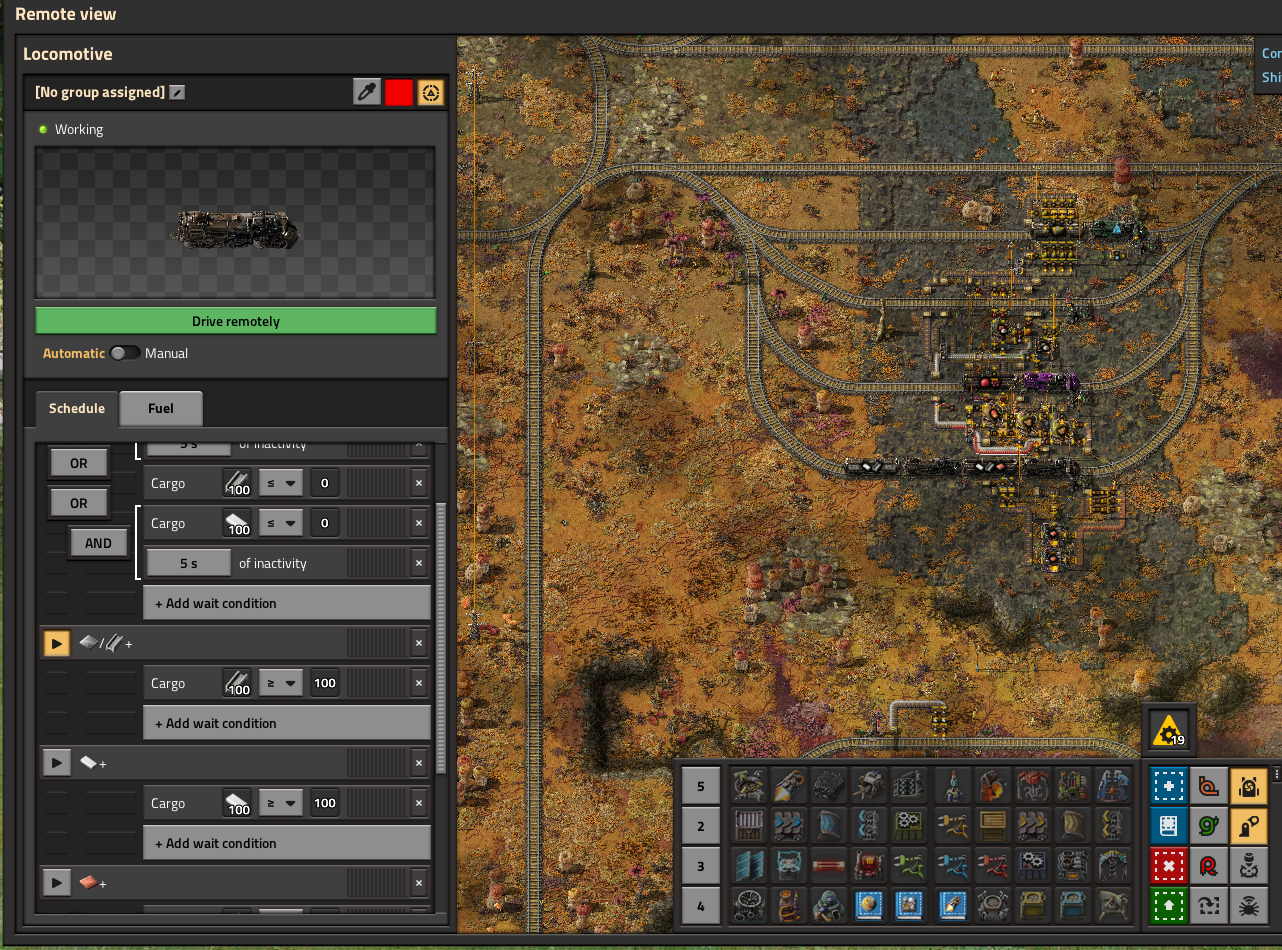The width and height of the screenshot is (1282, 950).
Task: Click the orange spiral shortcut icon
Action: point(1209,786)
